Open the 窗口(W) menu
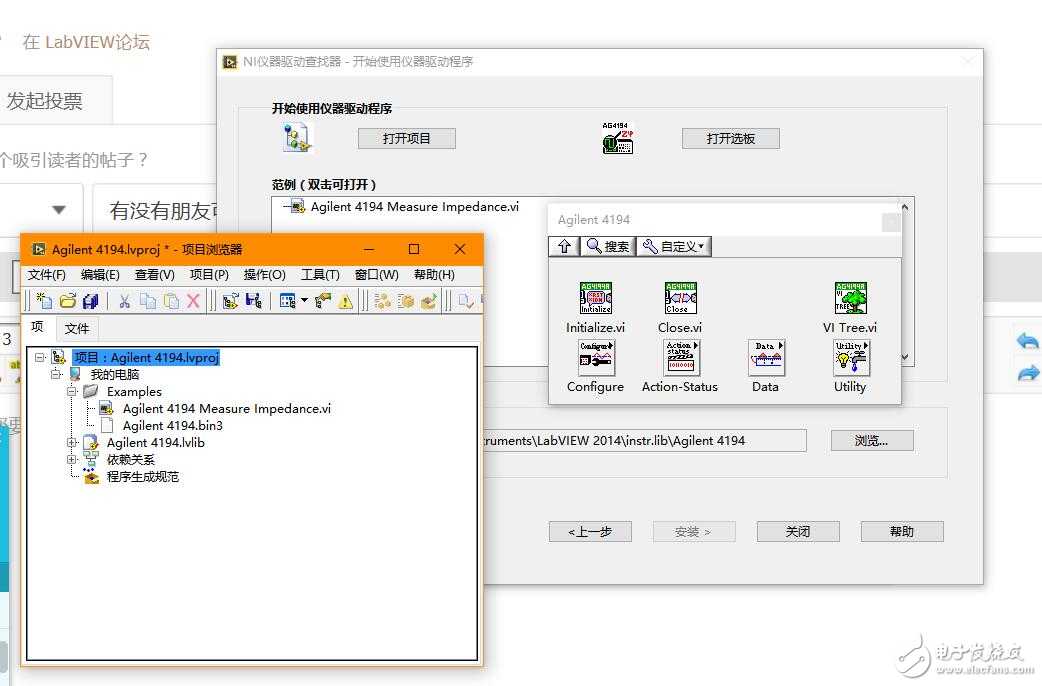Viewport: 1042px width, 686px height. click(x=377, y=275)
